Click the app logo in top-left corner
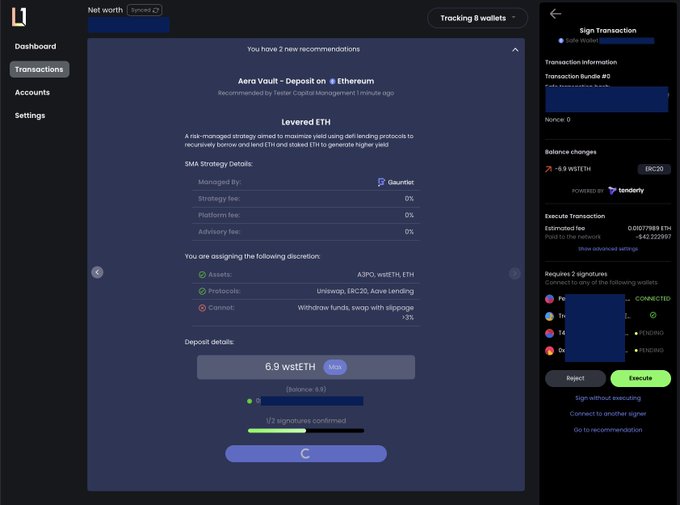680x505 pixels. pos(17,16)
